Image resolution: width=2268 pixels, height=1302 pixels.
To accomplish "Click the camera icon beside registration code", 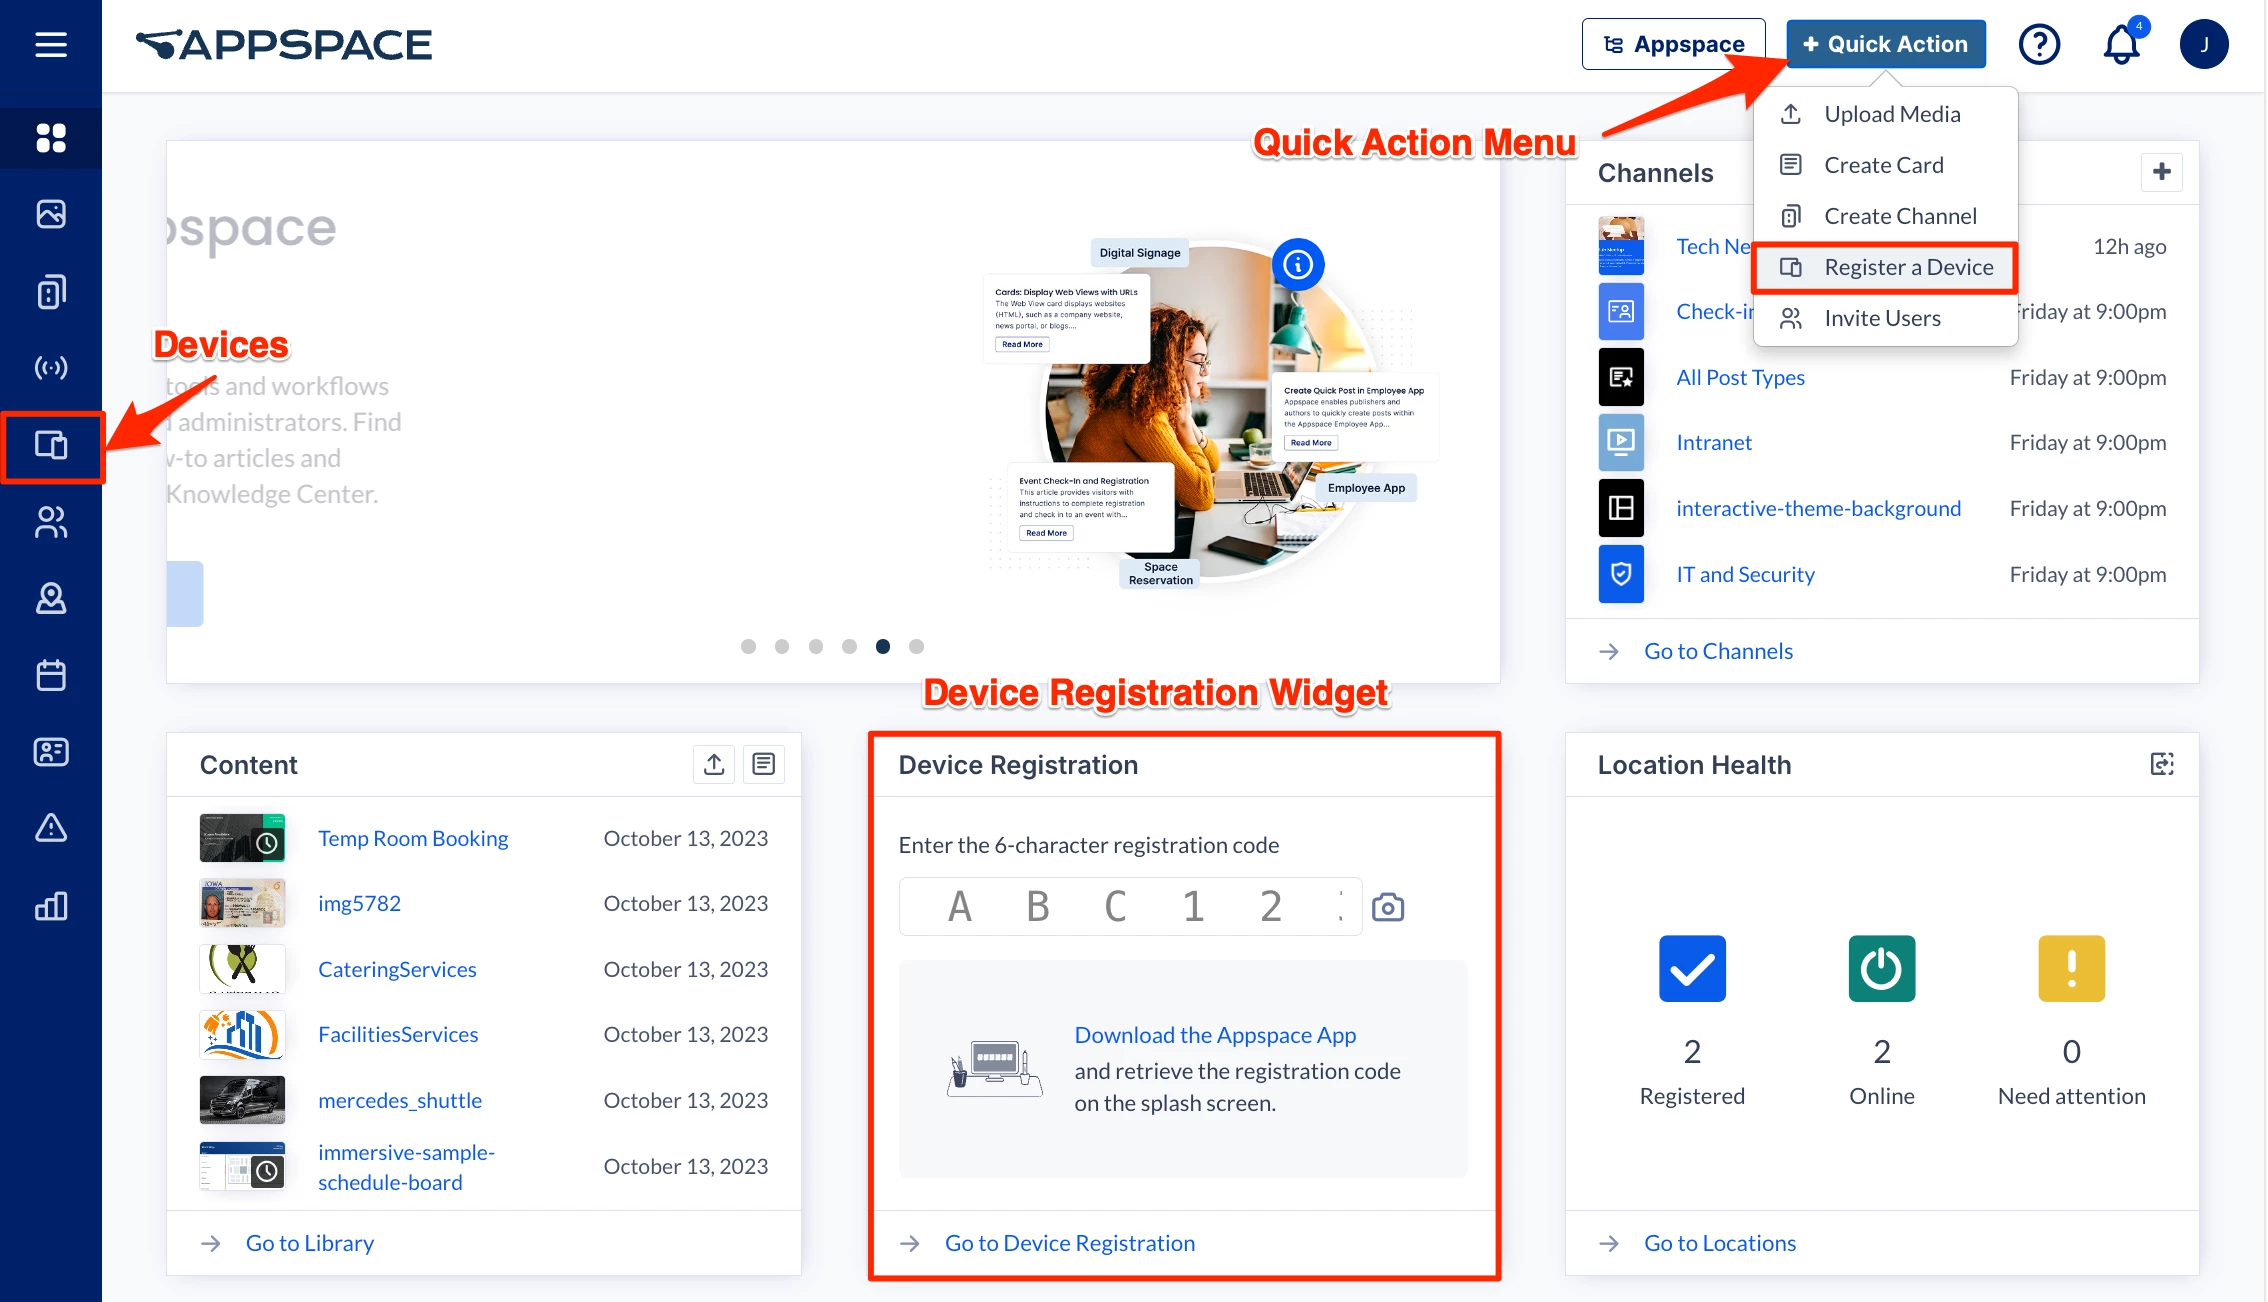I will pyautogui.click(x=1388, y=907).
